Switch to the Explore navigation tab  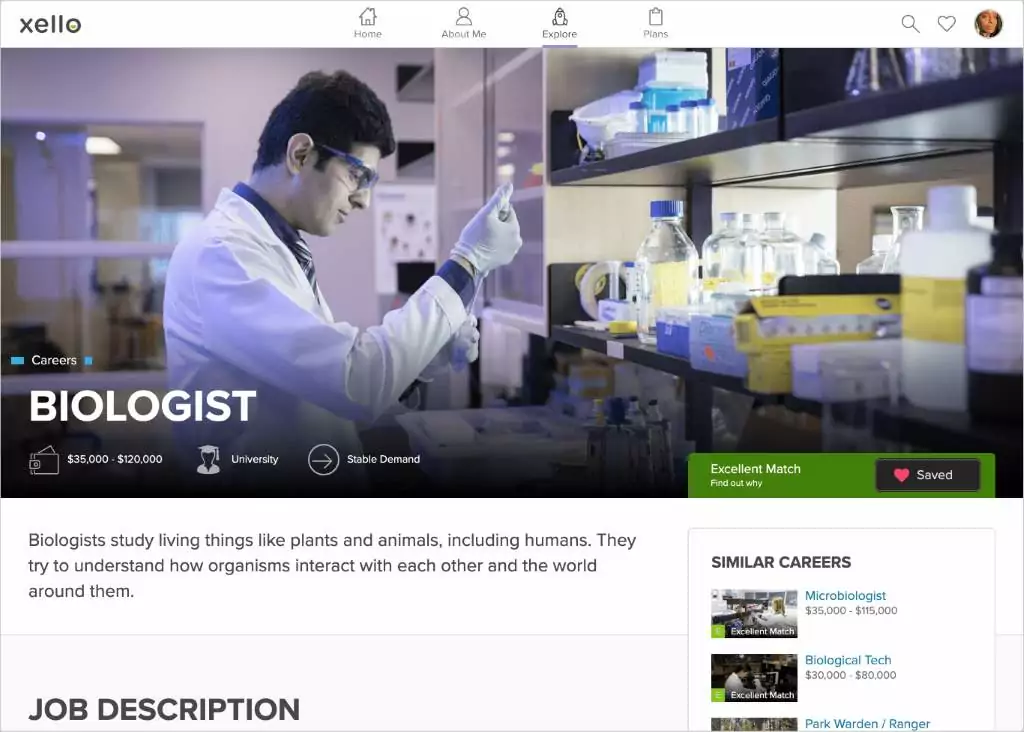coord(559,22)
